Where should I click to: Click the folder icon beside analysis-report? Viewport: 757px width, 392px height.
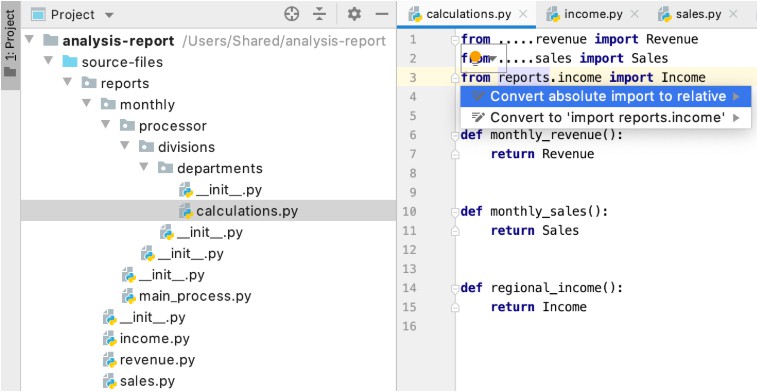pyautogui.click(x=50, y=41)
